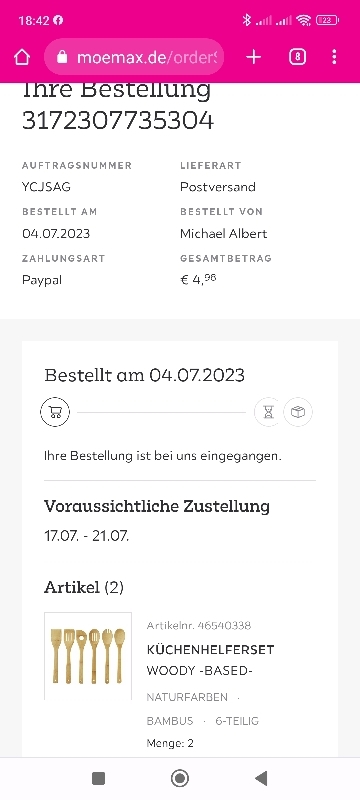Tap the order number 3172307735304 heading

point(118,121)
